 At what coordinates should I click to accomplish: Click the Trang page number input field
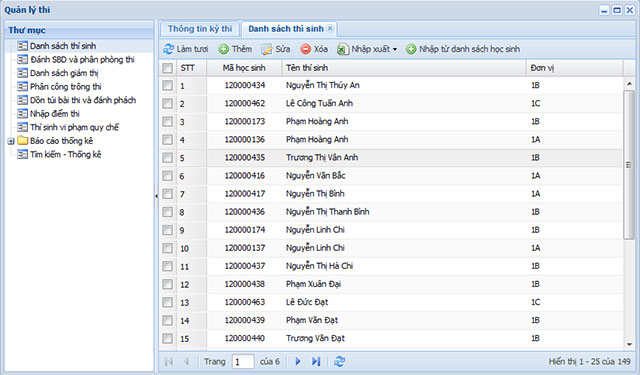pos(243,362)
